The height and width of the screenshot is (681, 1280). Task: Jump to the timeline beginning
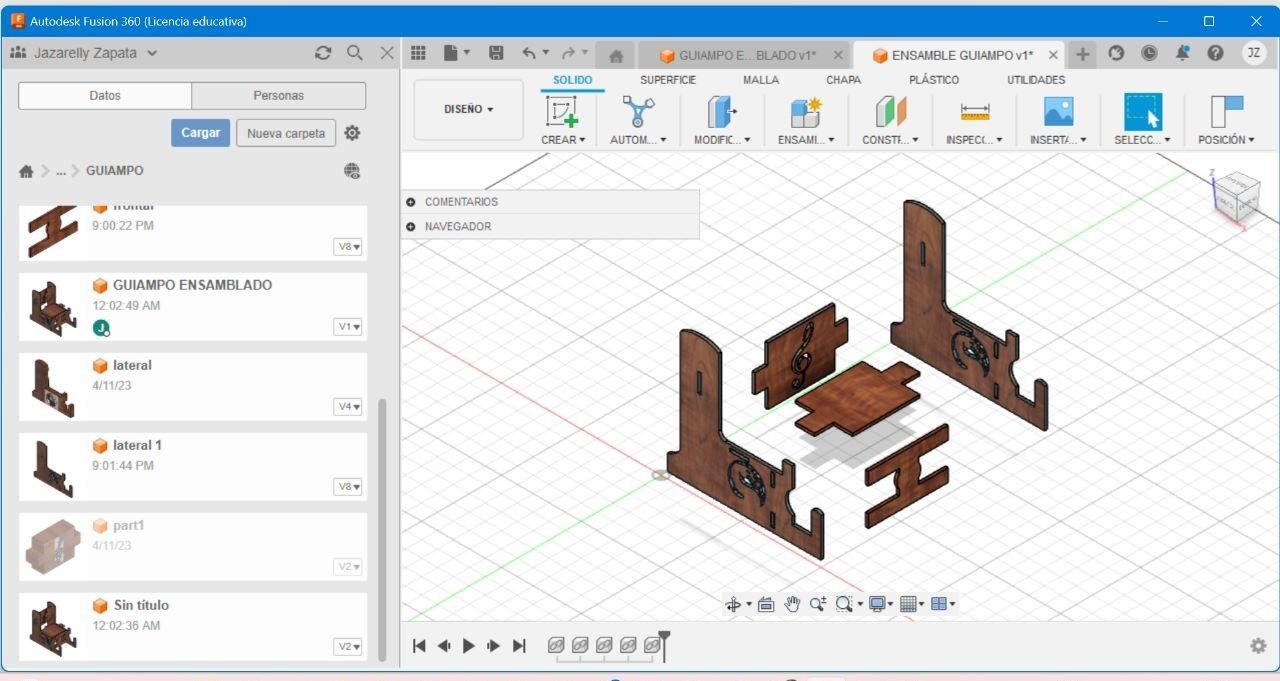click(x=420, y=646)
